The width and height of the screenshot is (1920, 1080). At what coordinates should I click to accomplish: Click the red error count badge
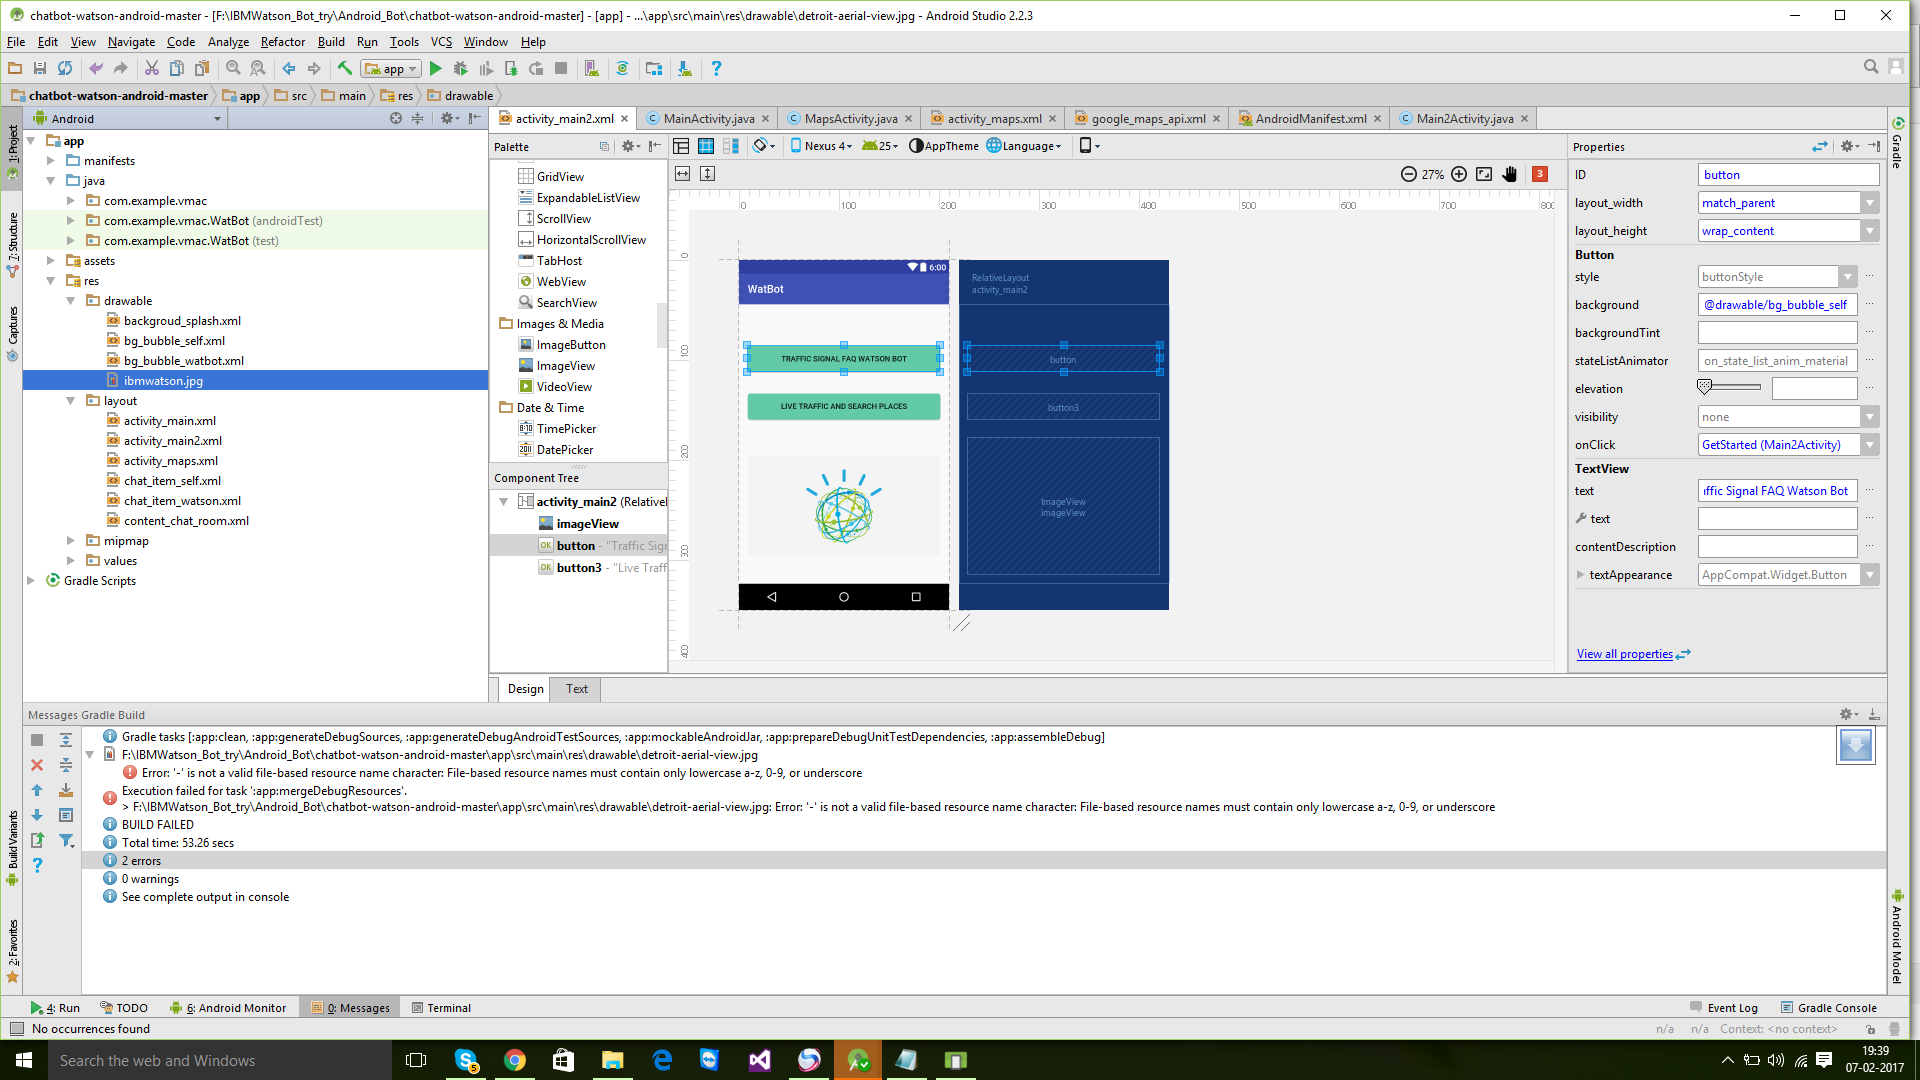click(x=1540, y=174)
